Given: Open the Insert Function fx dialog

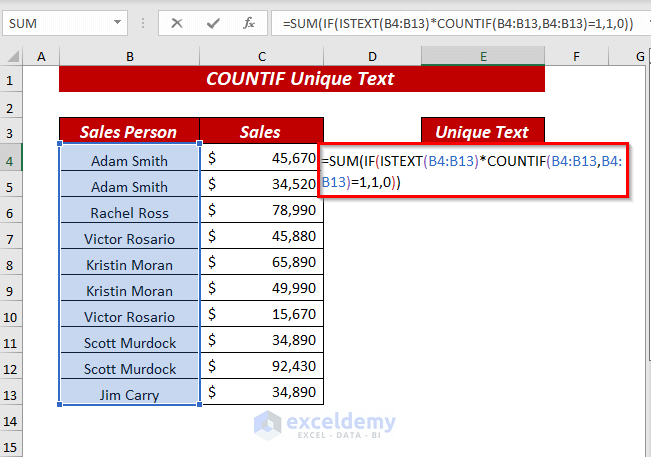Looking at the screenshot, I should (x=246, y=23).
